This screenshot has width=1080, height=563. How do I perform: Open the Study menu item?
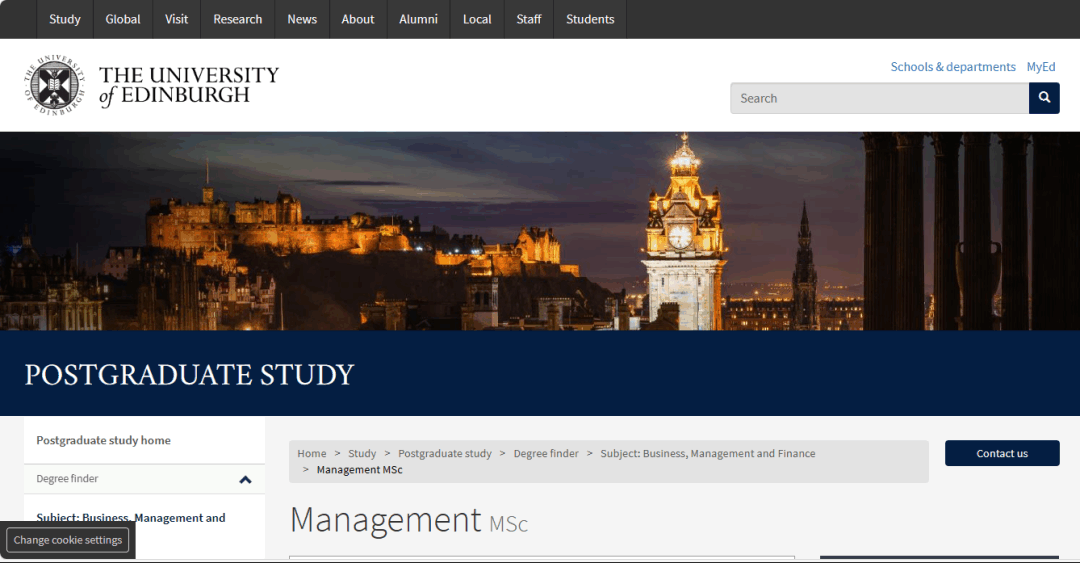[65, 19]
